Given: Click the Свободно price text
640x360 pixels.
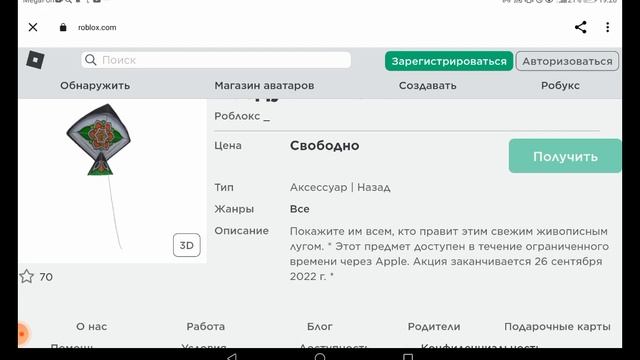Looking at the screenshot, I should point(324,146).
